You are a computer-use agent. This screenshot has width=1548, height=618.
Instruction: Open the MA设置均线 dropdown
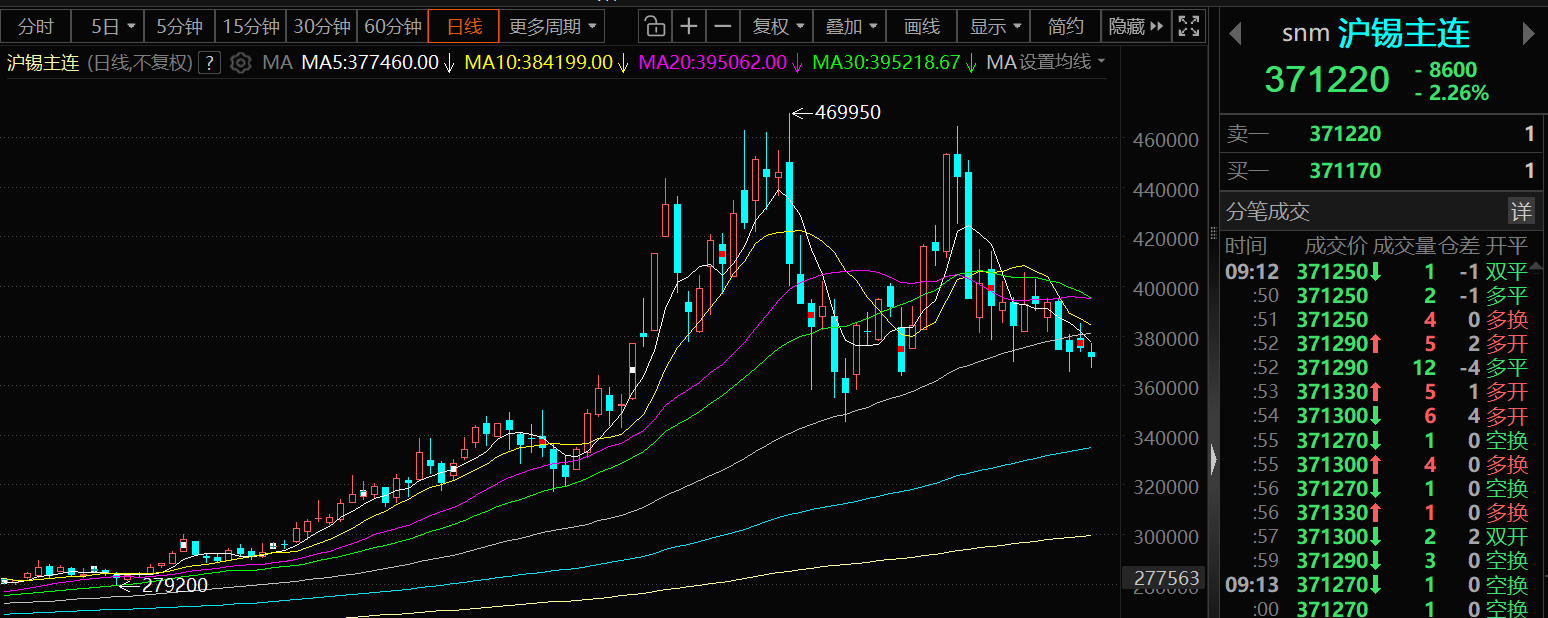tap(1046, 63)
